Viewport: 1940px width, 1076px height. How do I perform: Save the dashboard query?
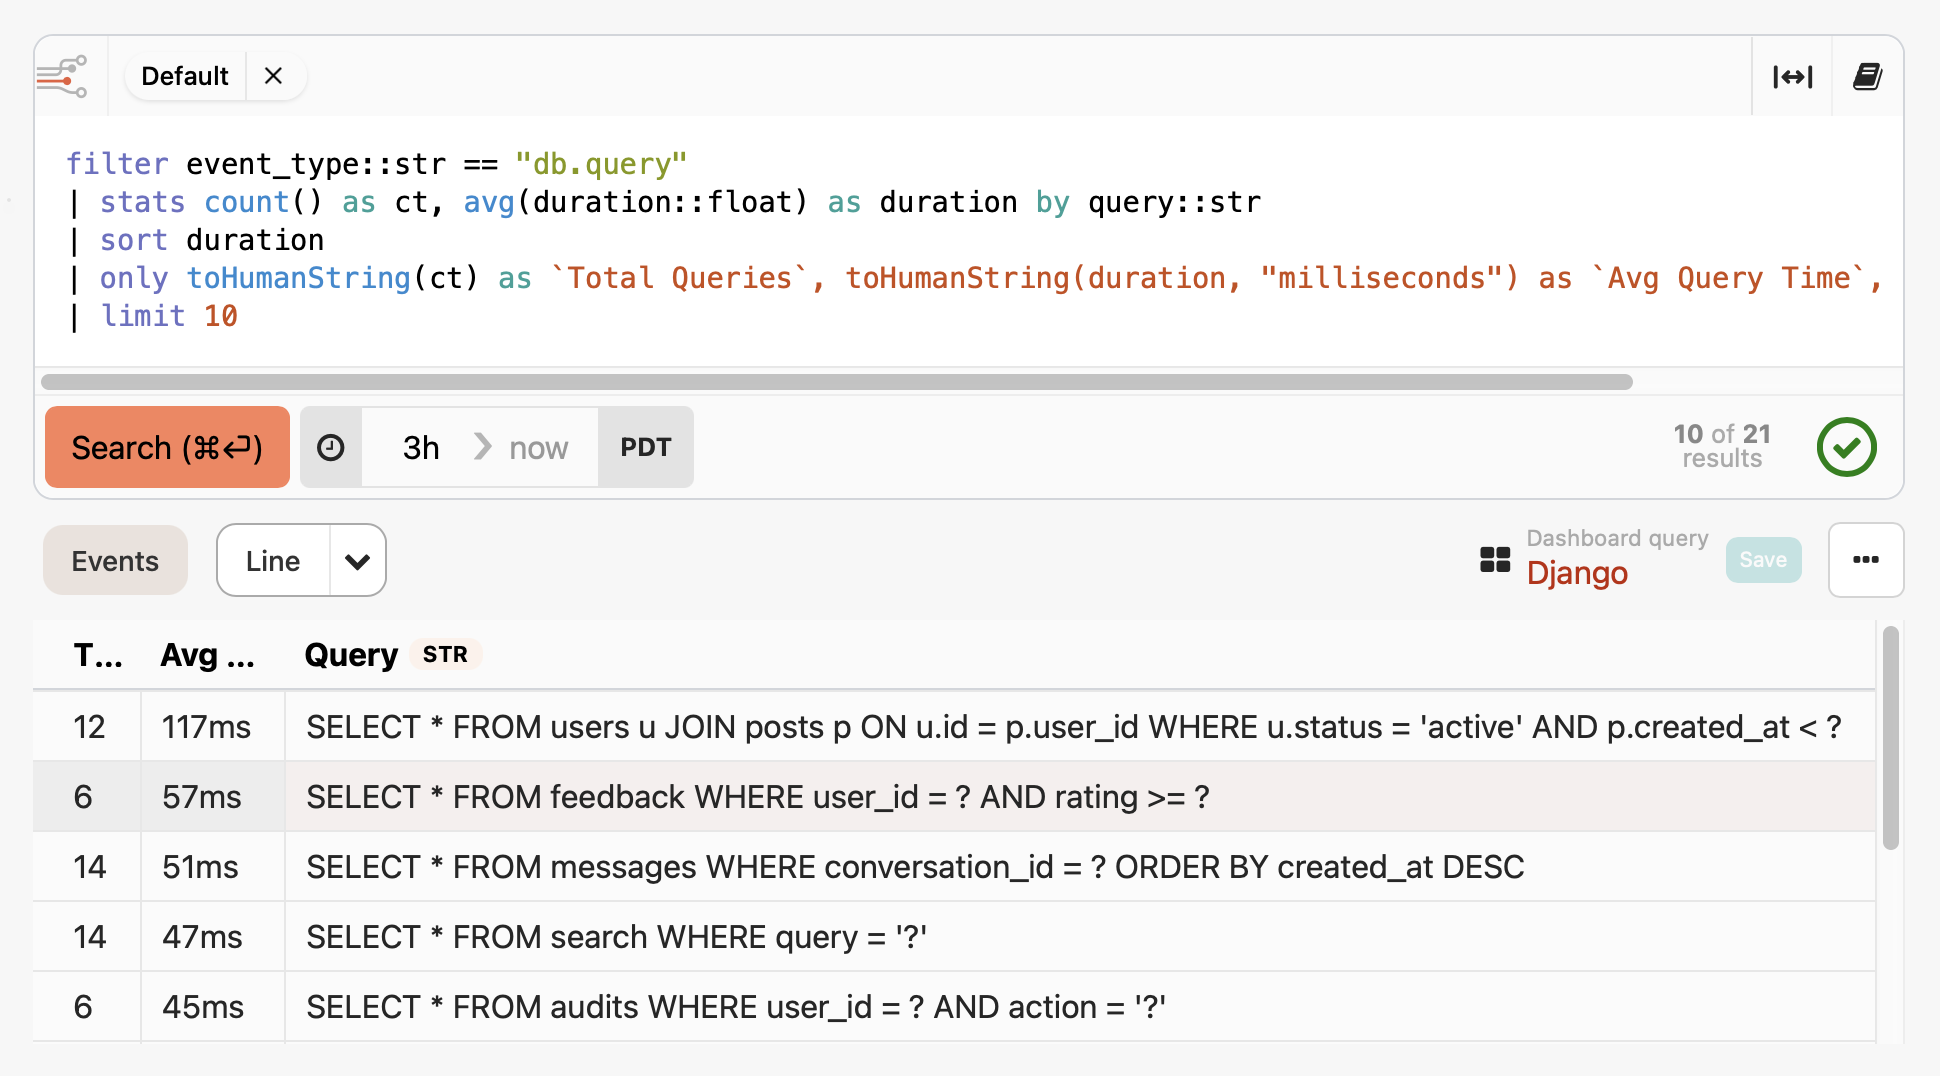pyautogui.click(x=1762, y=560)
